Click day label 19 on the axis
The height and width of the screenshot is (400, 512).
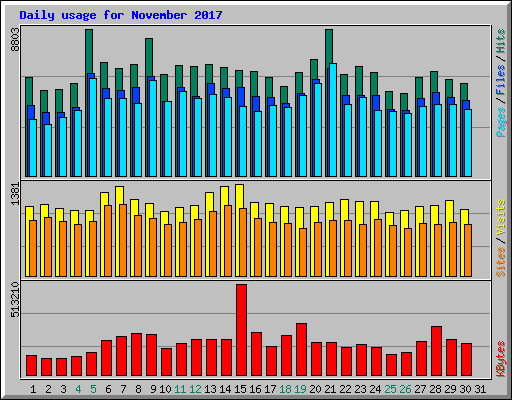point(300,389)
